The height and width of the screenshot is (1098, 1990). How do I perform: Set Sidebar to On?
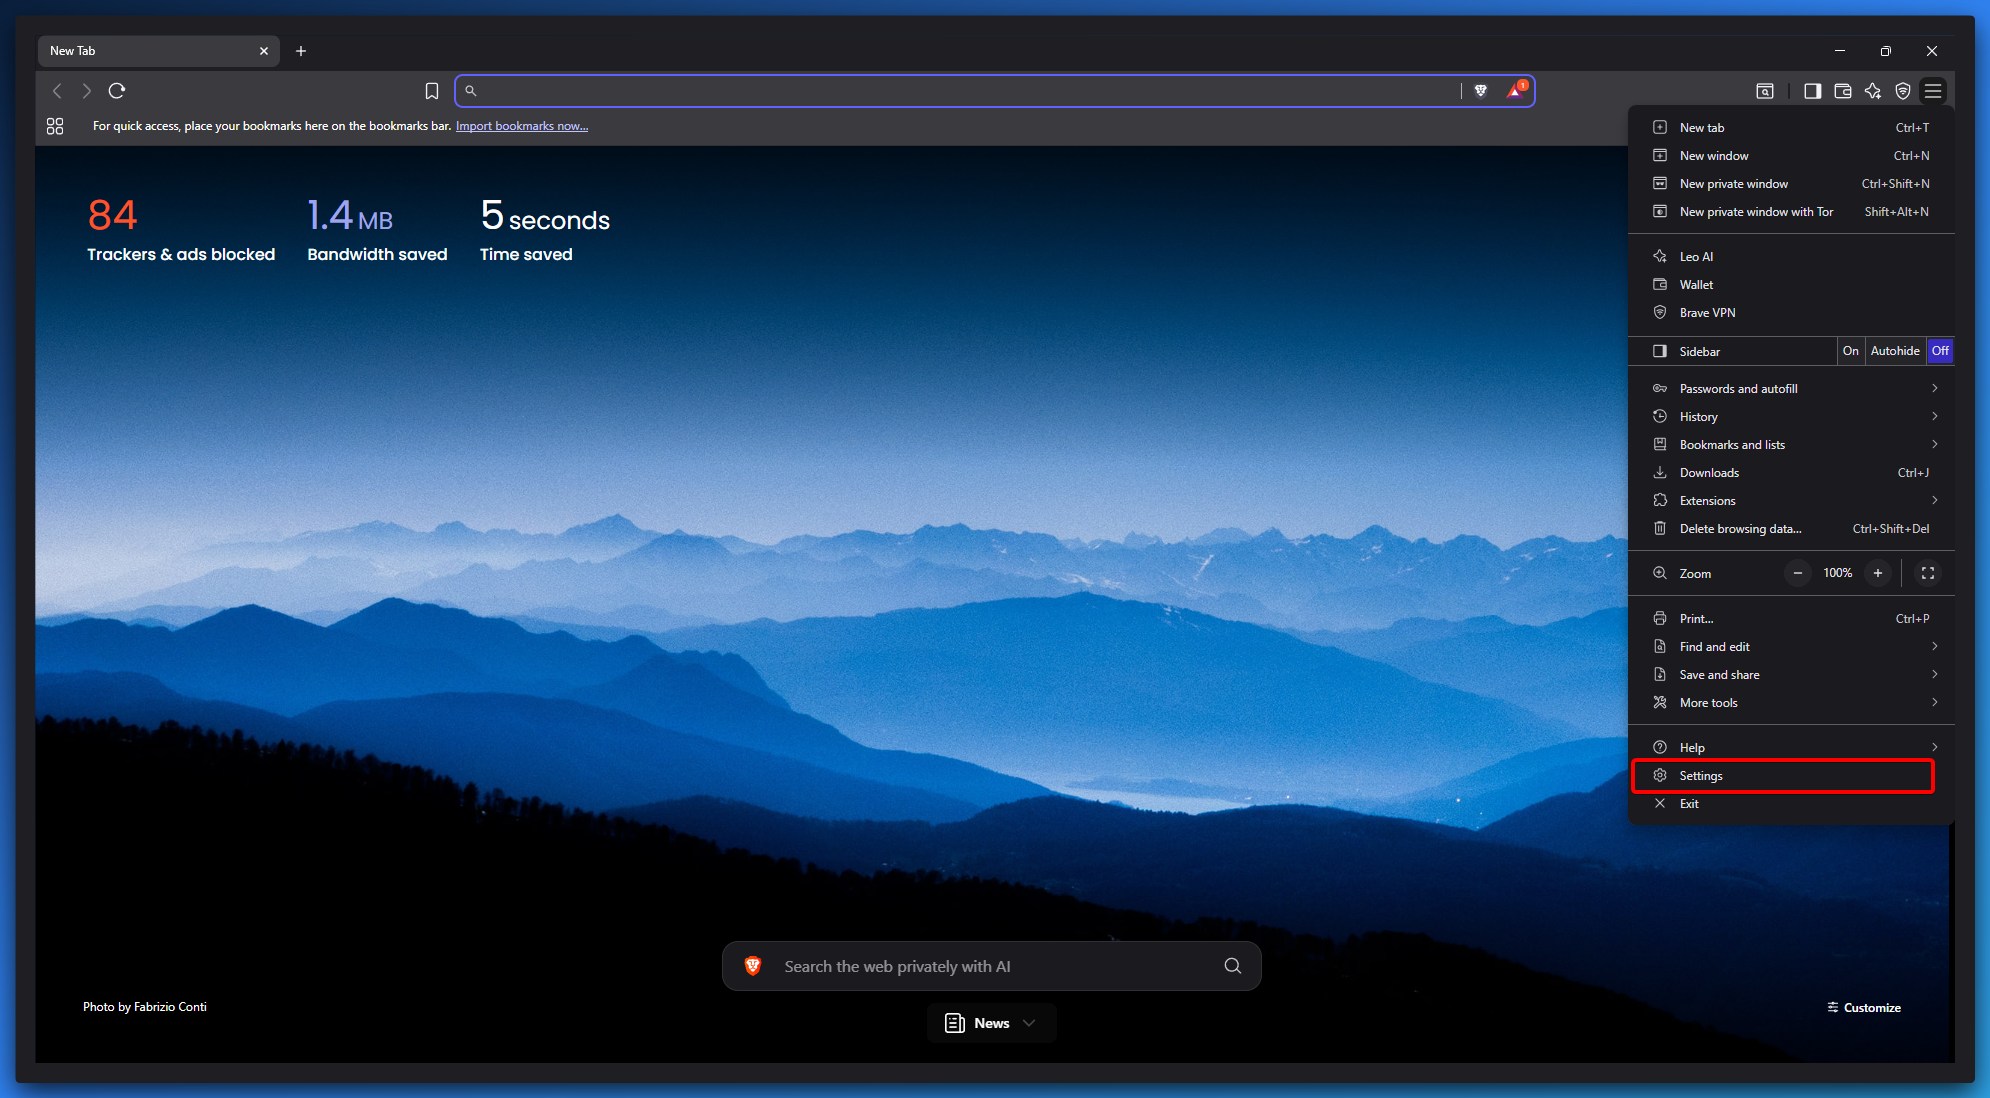point(1851,351)
